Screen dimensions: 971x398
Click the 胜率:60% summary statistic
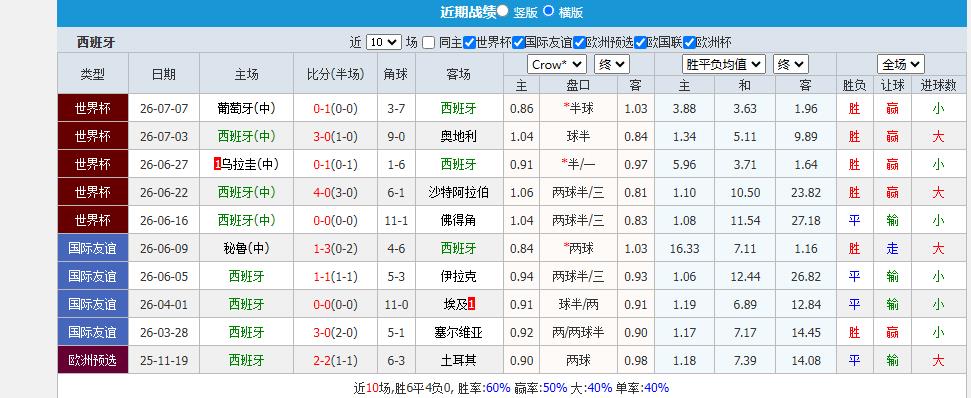(x=484, y=388)
